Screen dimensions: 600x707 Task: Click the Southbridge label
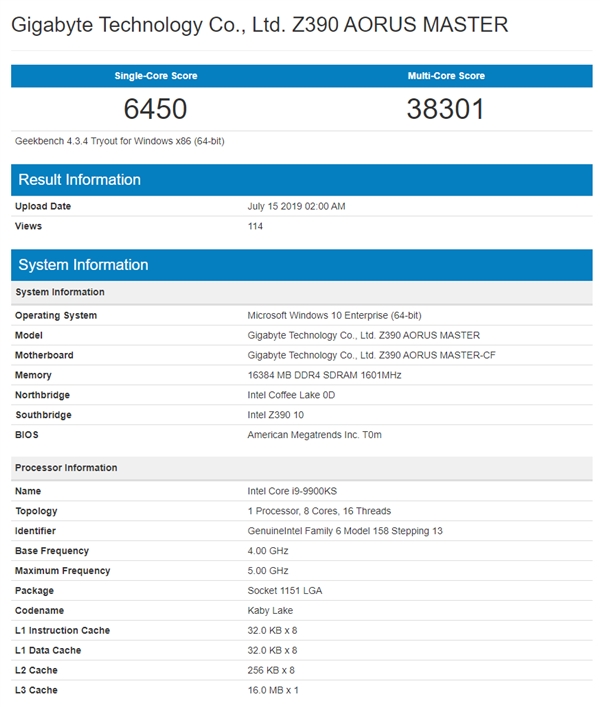pos(43,415)
